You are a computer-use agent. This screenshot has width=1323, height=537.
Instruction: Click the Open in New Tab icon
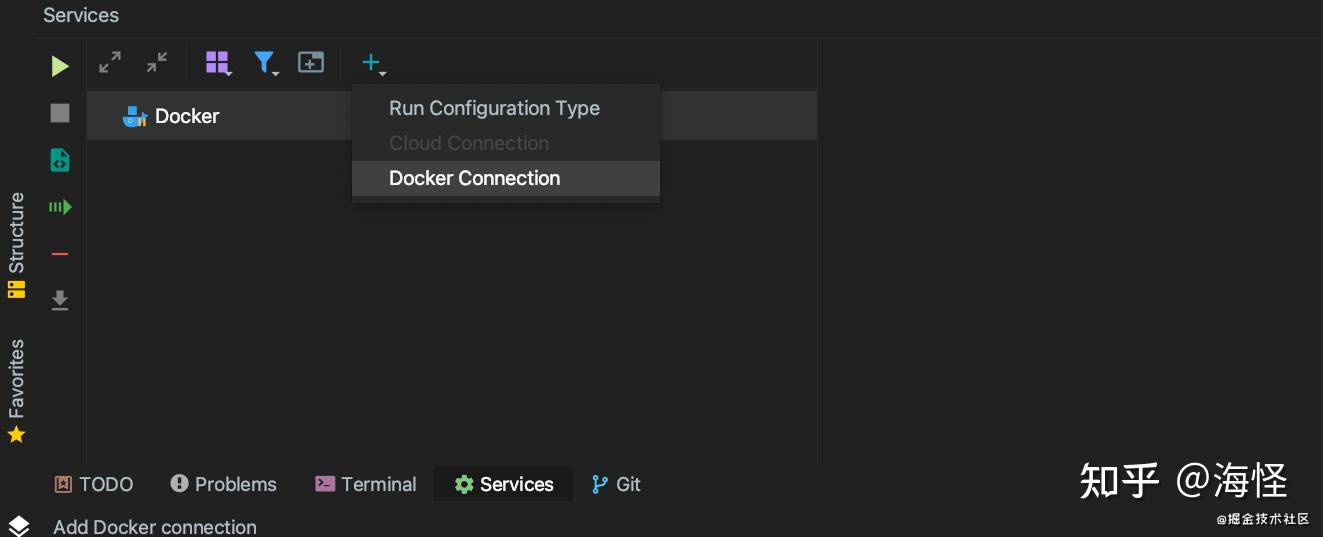coord(311,63)
